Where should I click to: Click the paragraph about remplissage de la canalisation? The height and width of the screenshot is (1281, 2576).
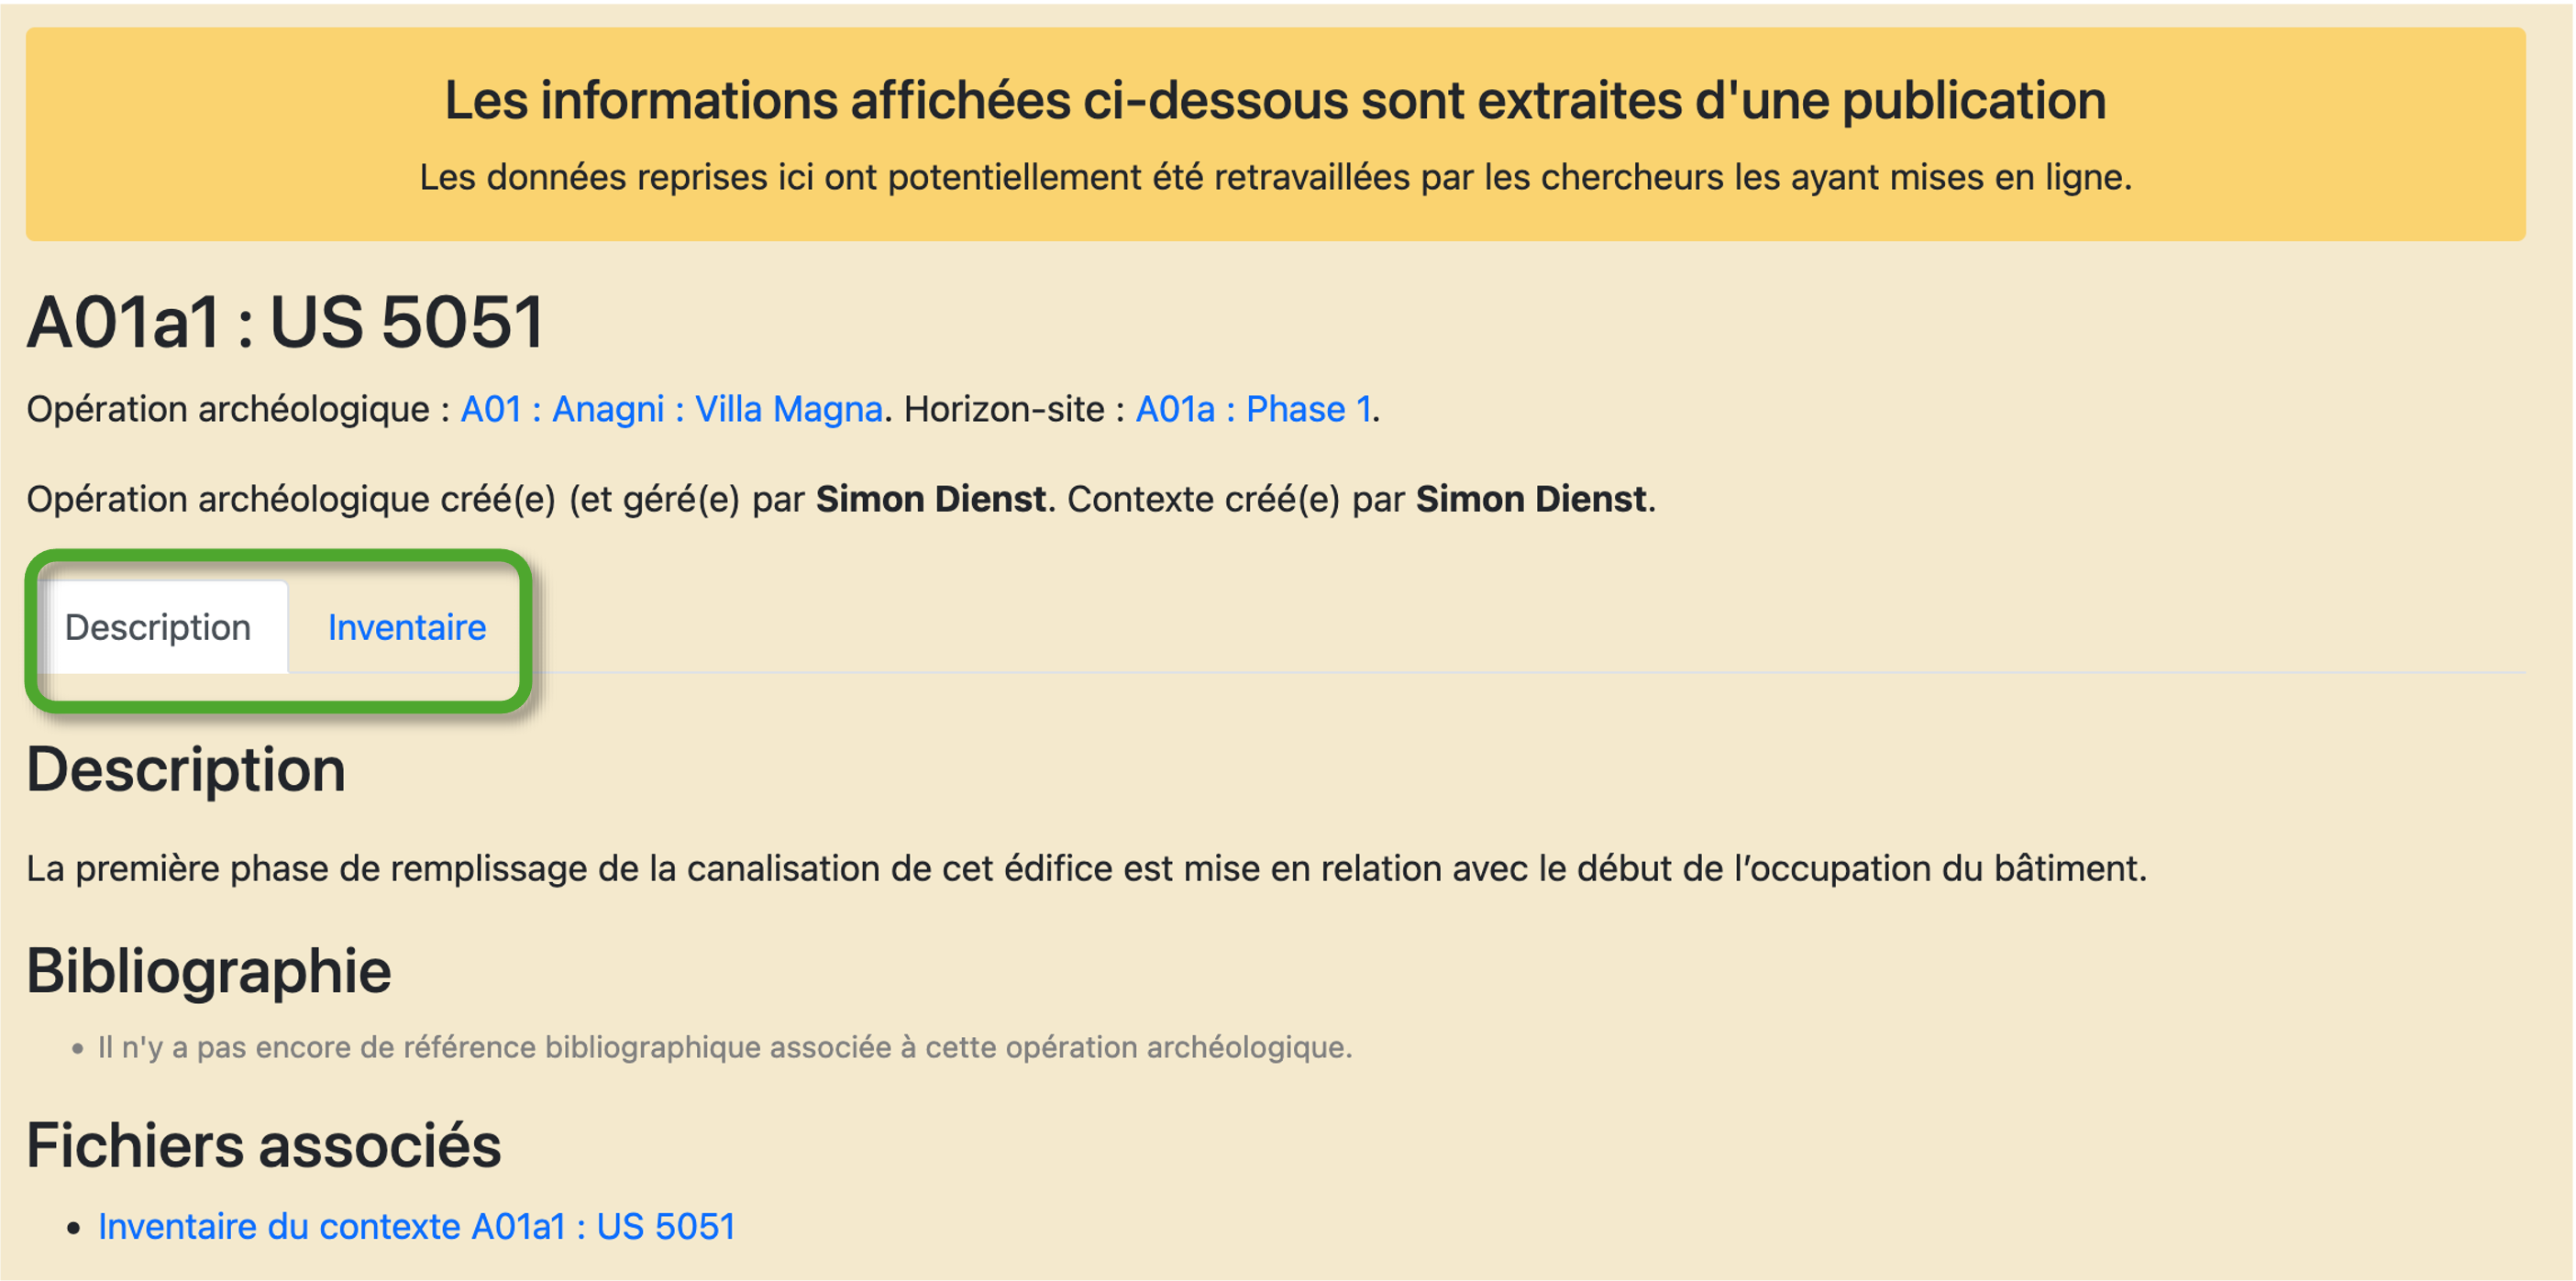click(x=1086, y=868)
